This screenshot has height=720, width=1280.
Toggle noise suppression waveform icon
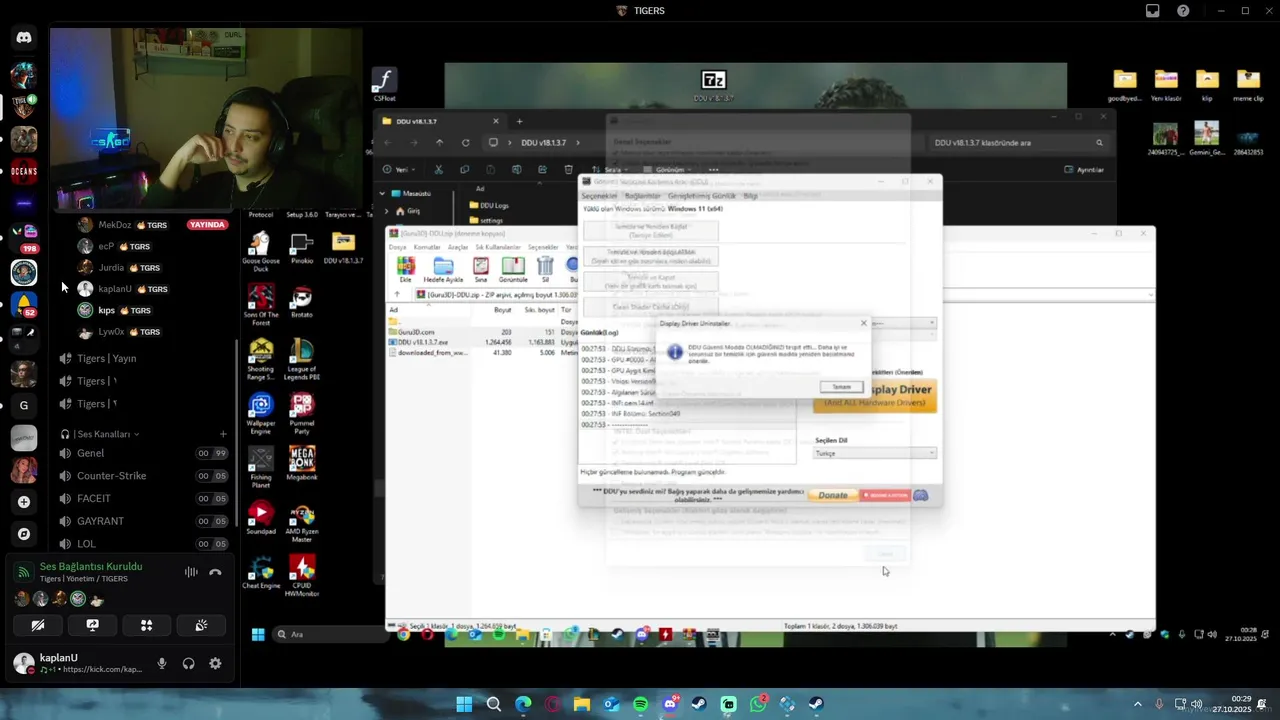190,572
